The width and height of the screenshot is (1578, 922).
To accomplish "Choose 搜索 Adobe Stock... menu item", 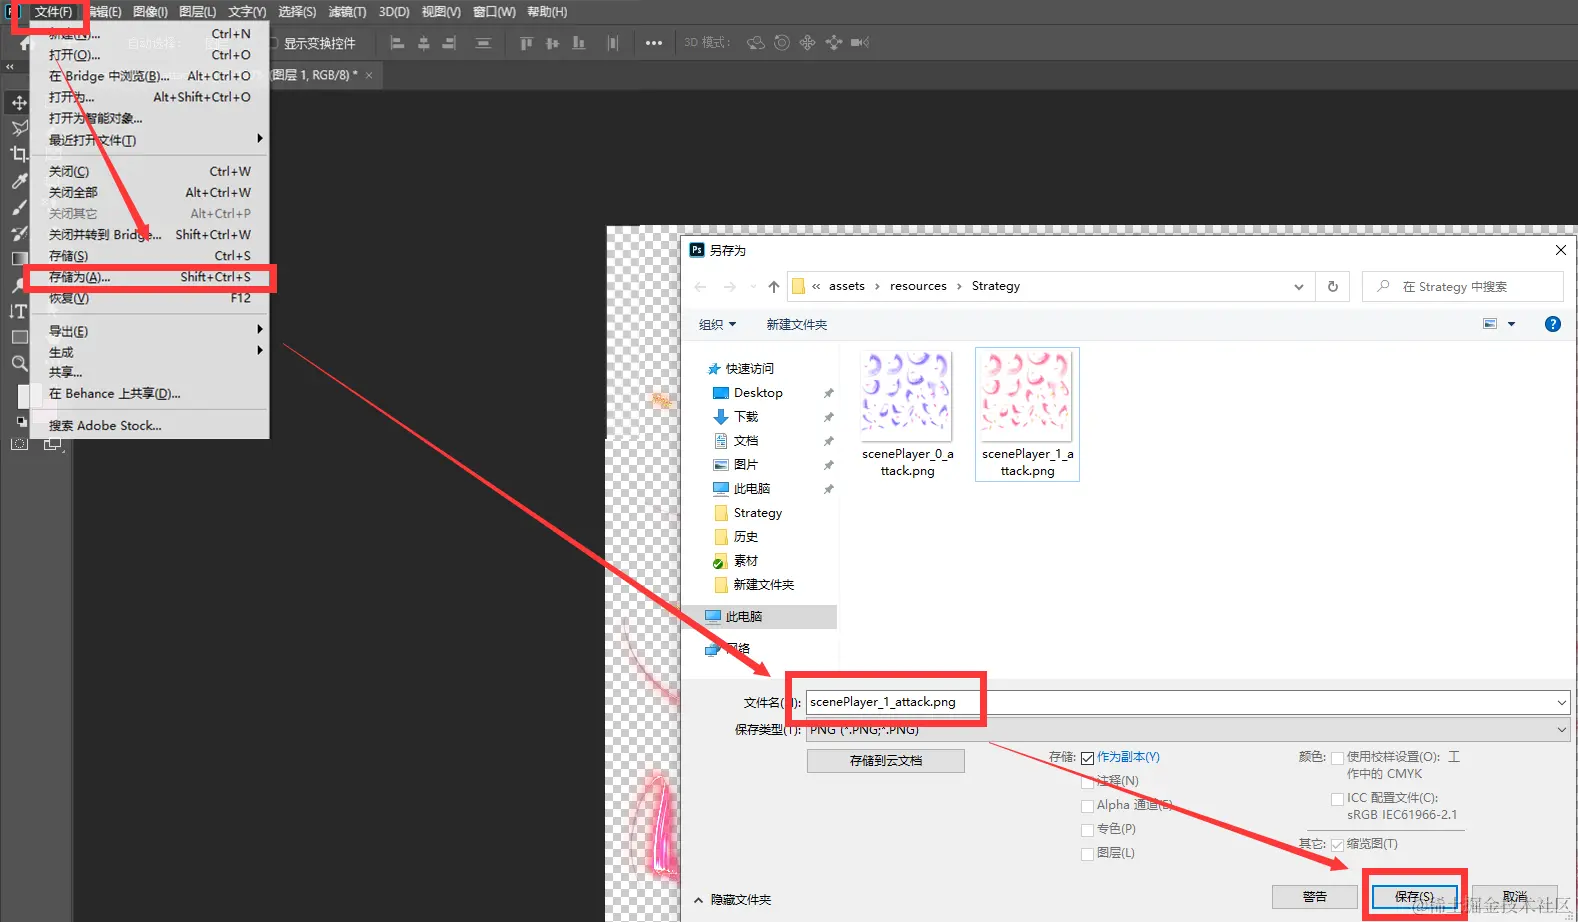I will (150, 425).
